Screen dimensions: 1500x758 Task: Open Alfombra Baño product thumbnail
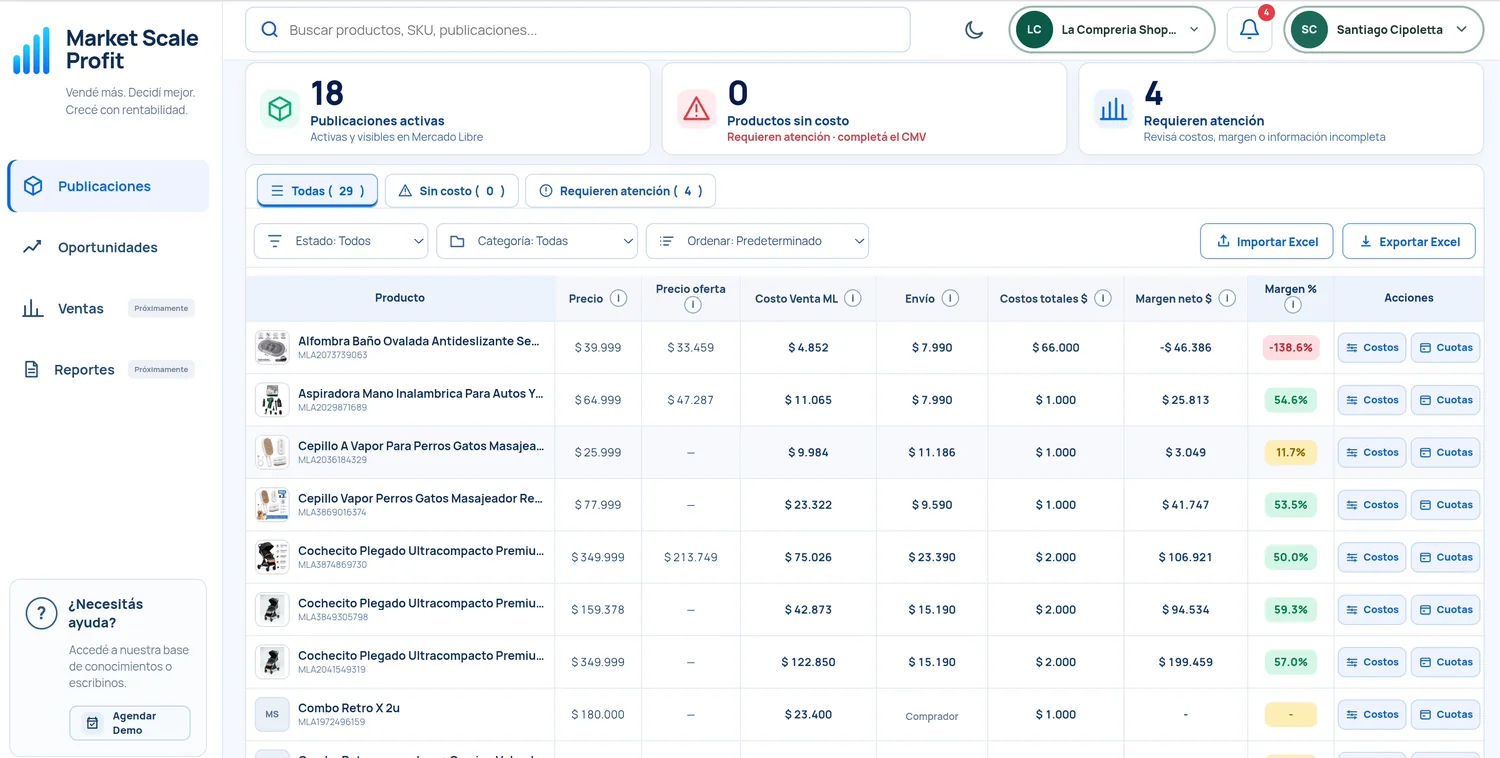point(272,348)
